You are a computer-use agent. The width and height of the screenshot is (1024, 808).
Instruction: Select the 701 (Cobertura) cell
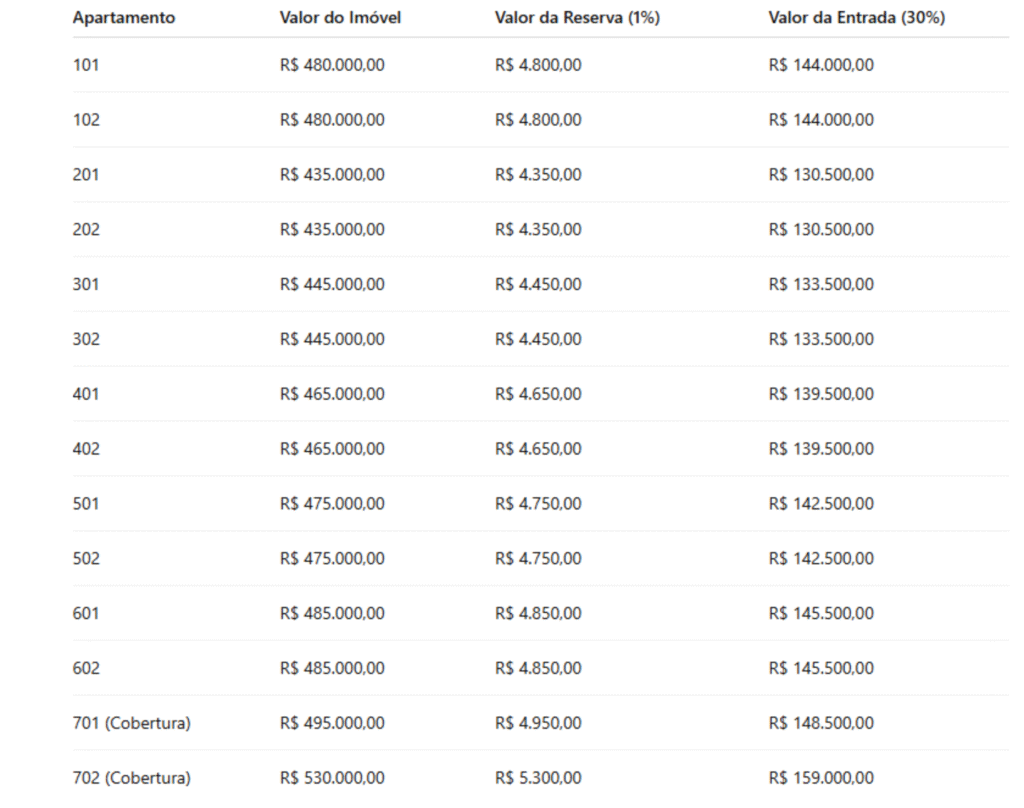tap(132, 723)
